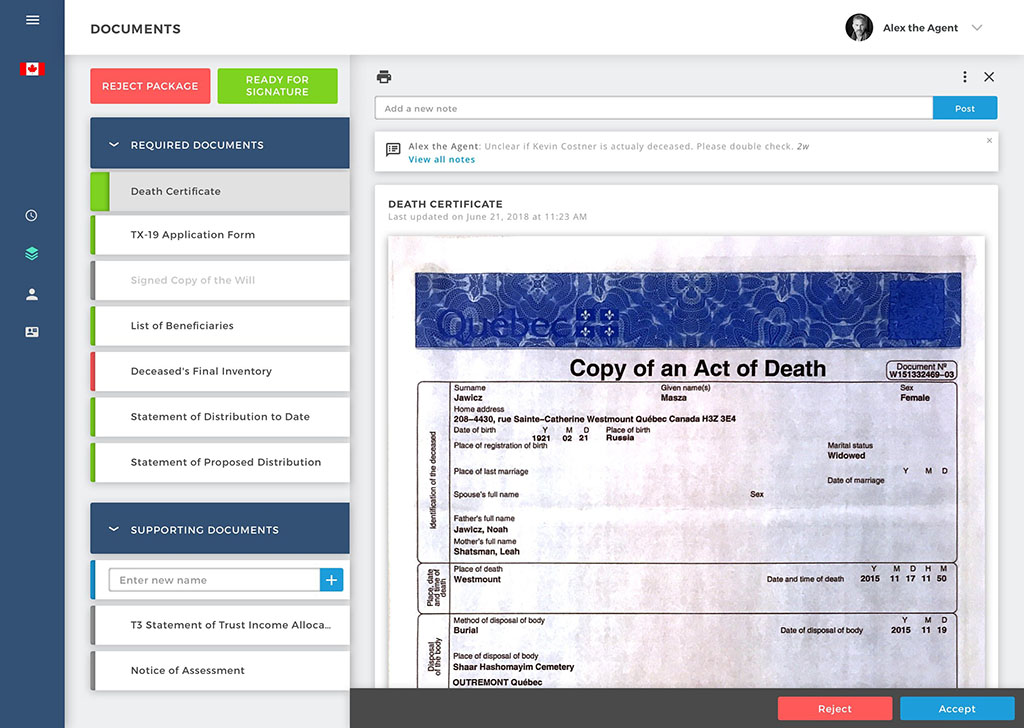Image resolution: width=1024 pixels, height=728 pixels.
Task: Open the user profile icon in the sidebar
Action: click(31, 294)
